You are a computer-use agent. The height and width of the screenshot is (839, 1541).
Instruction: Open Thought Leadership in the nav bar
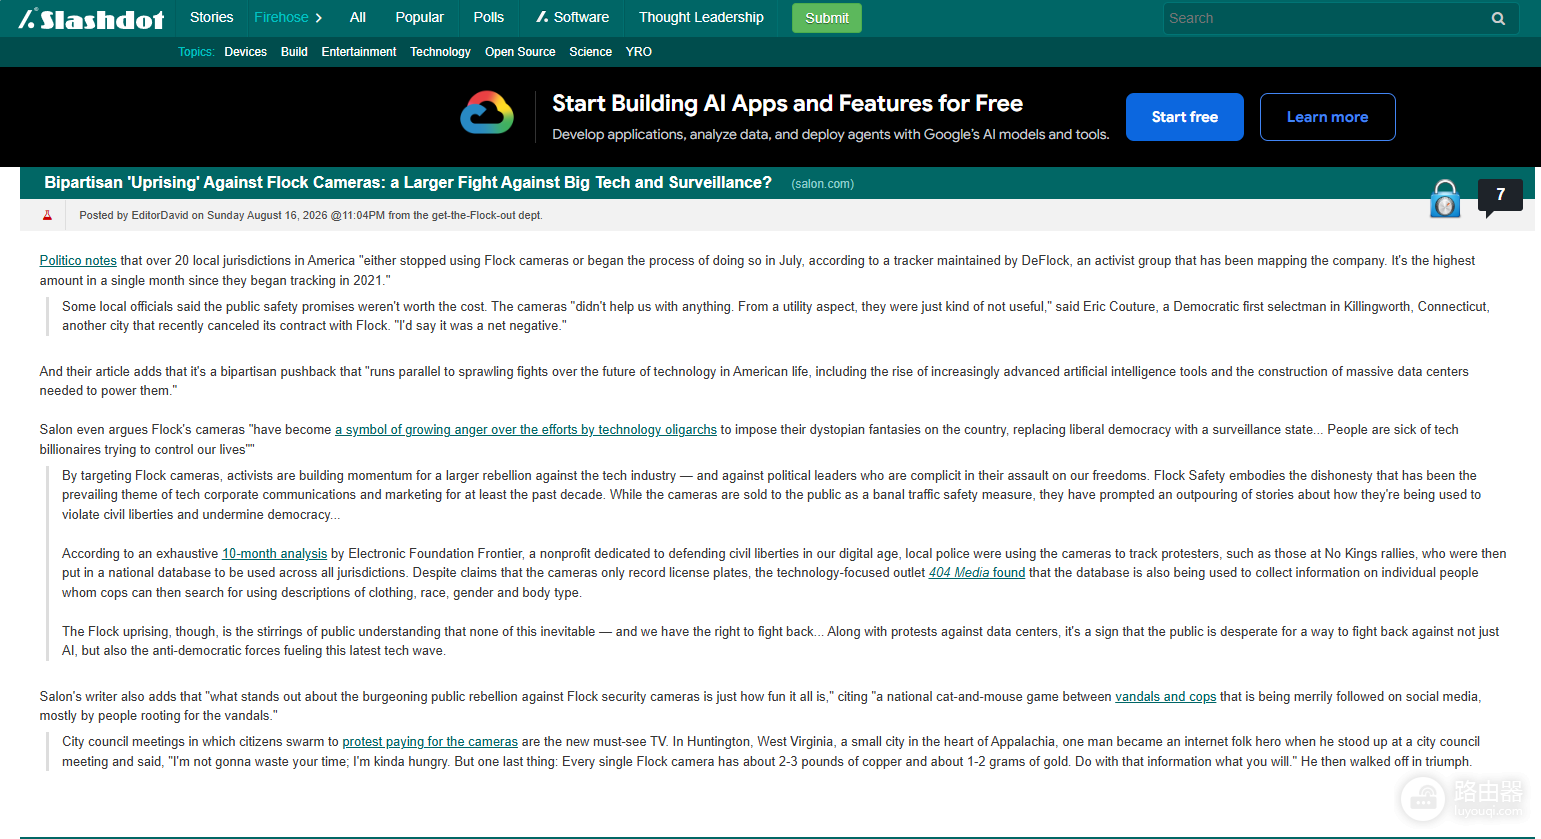[701, 17]
